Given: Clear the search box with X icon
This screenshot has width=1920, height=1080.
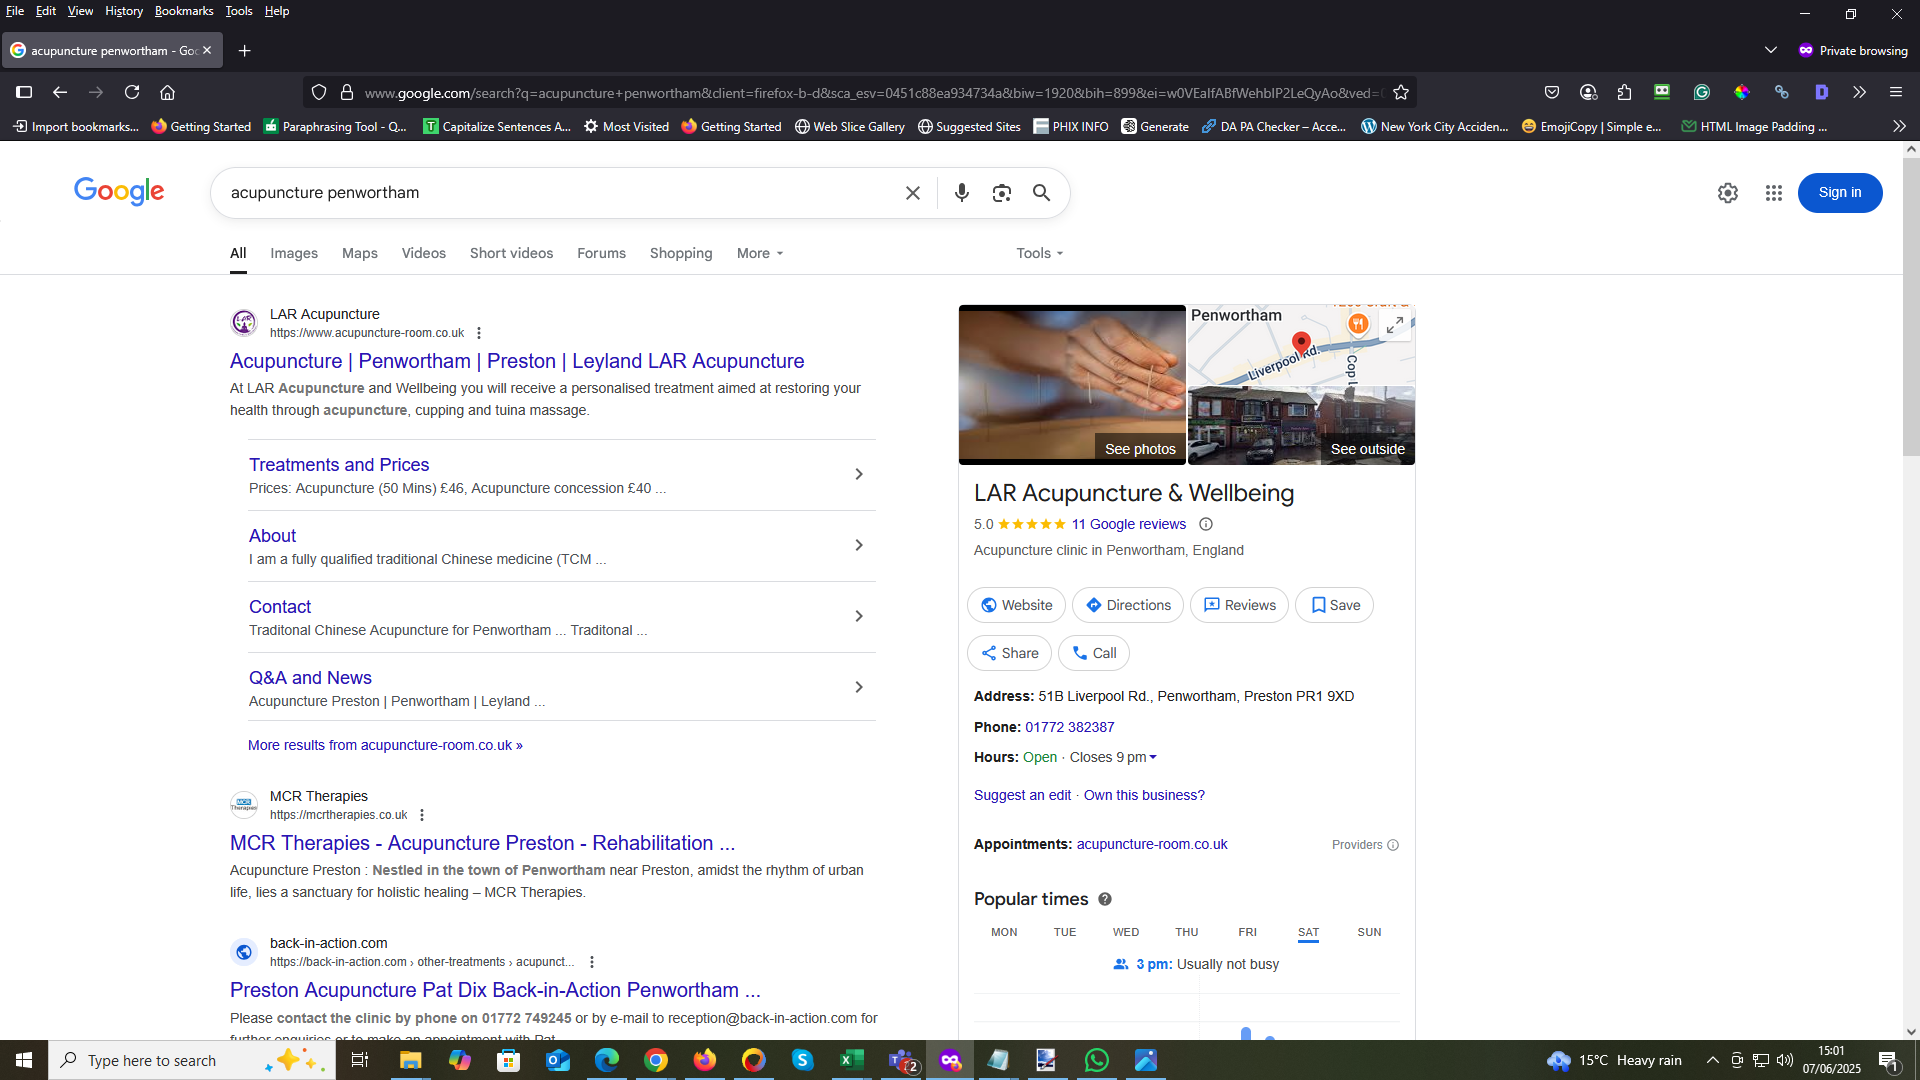Looking at the screenshot, I should [912, 193].
